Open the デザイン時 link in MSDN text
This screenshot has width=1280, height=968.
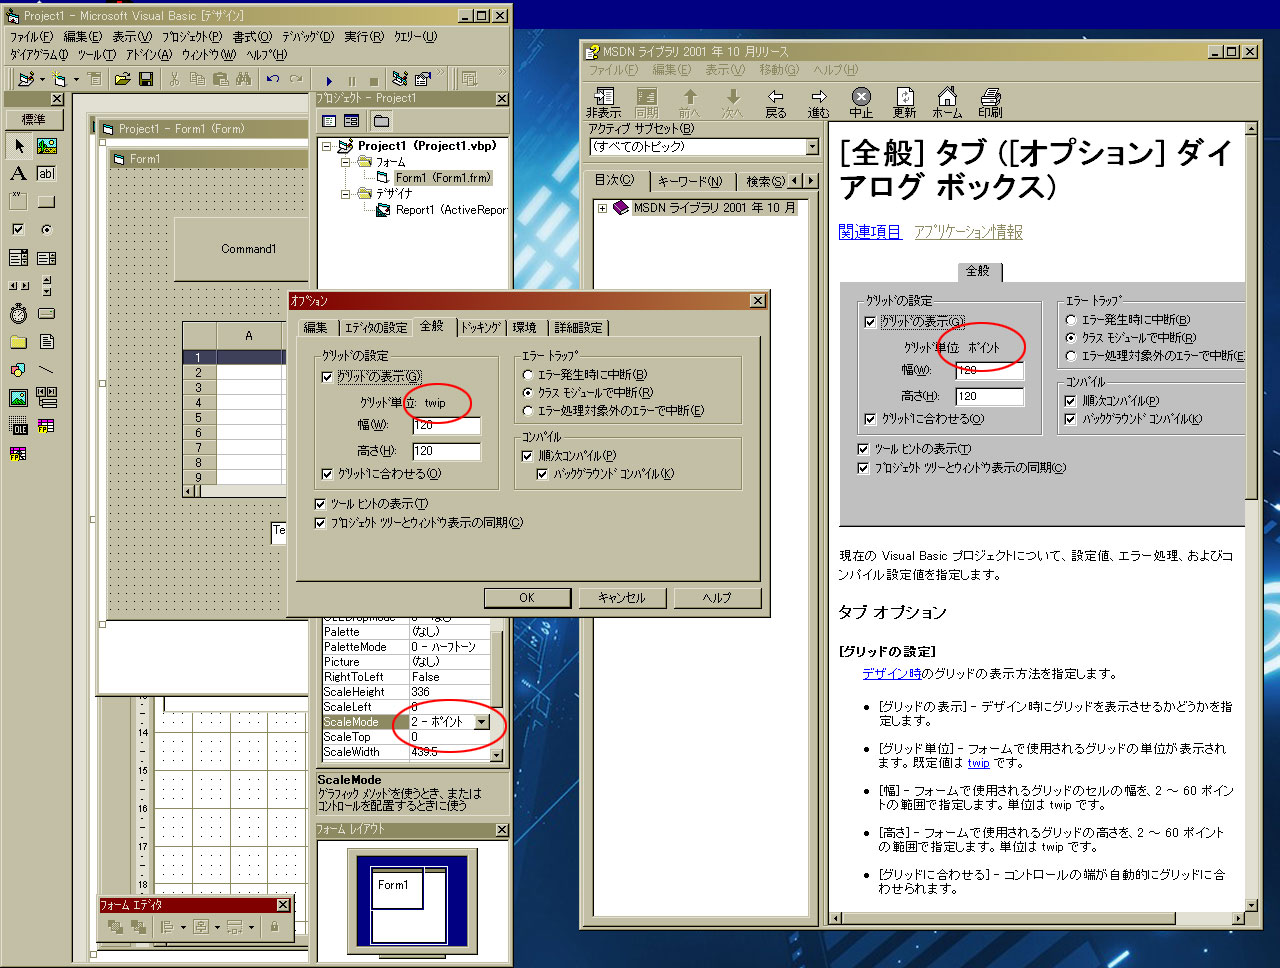point(892,674)
